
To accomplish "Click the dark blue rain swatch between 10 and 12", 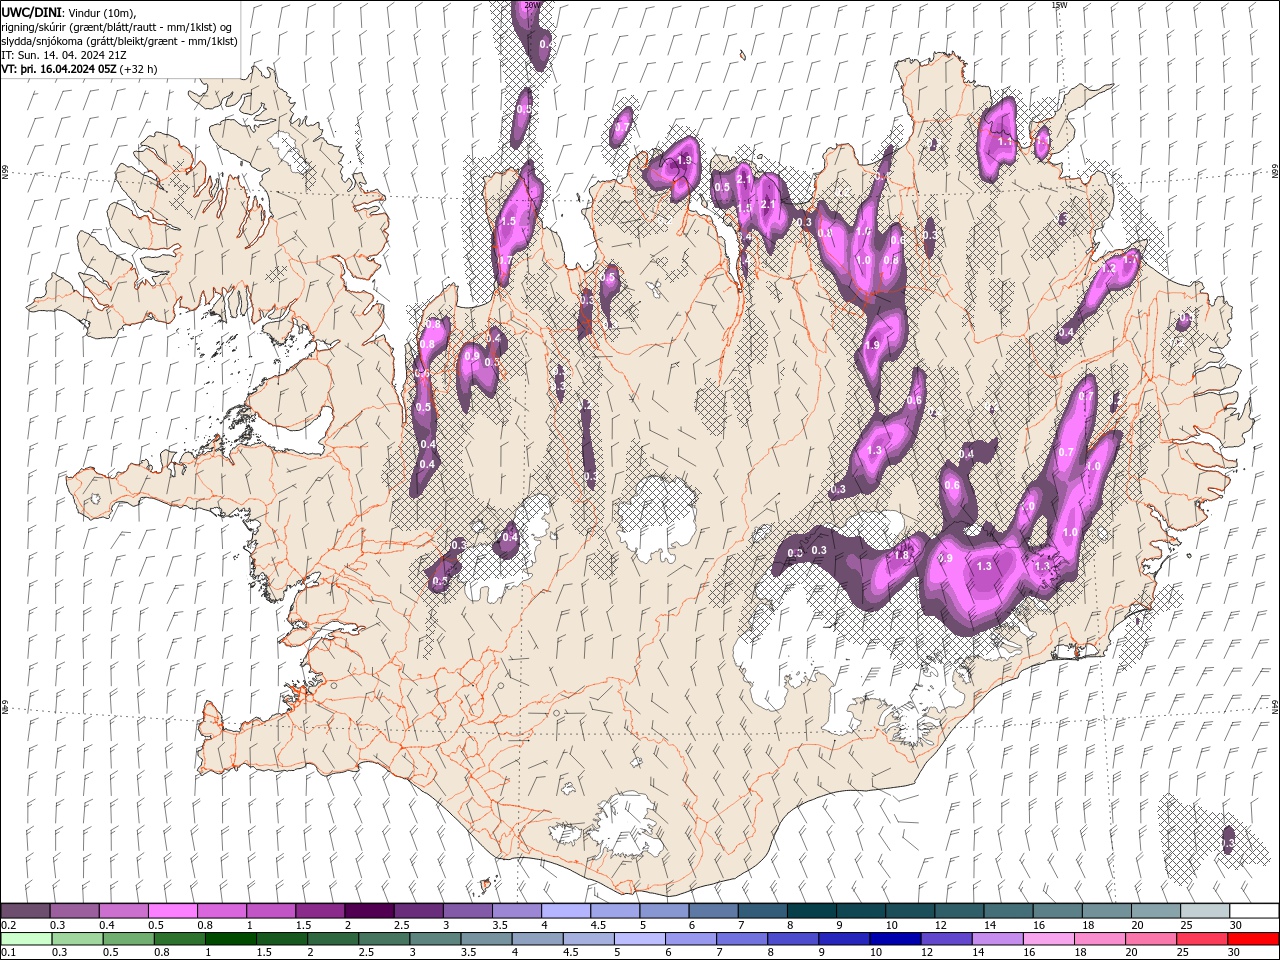I will 896,939.
